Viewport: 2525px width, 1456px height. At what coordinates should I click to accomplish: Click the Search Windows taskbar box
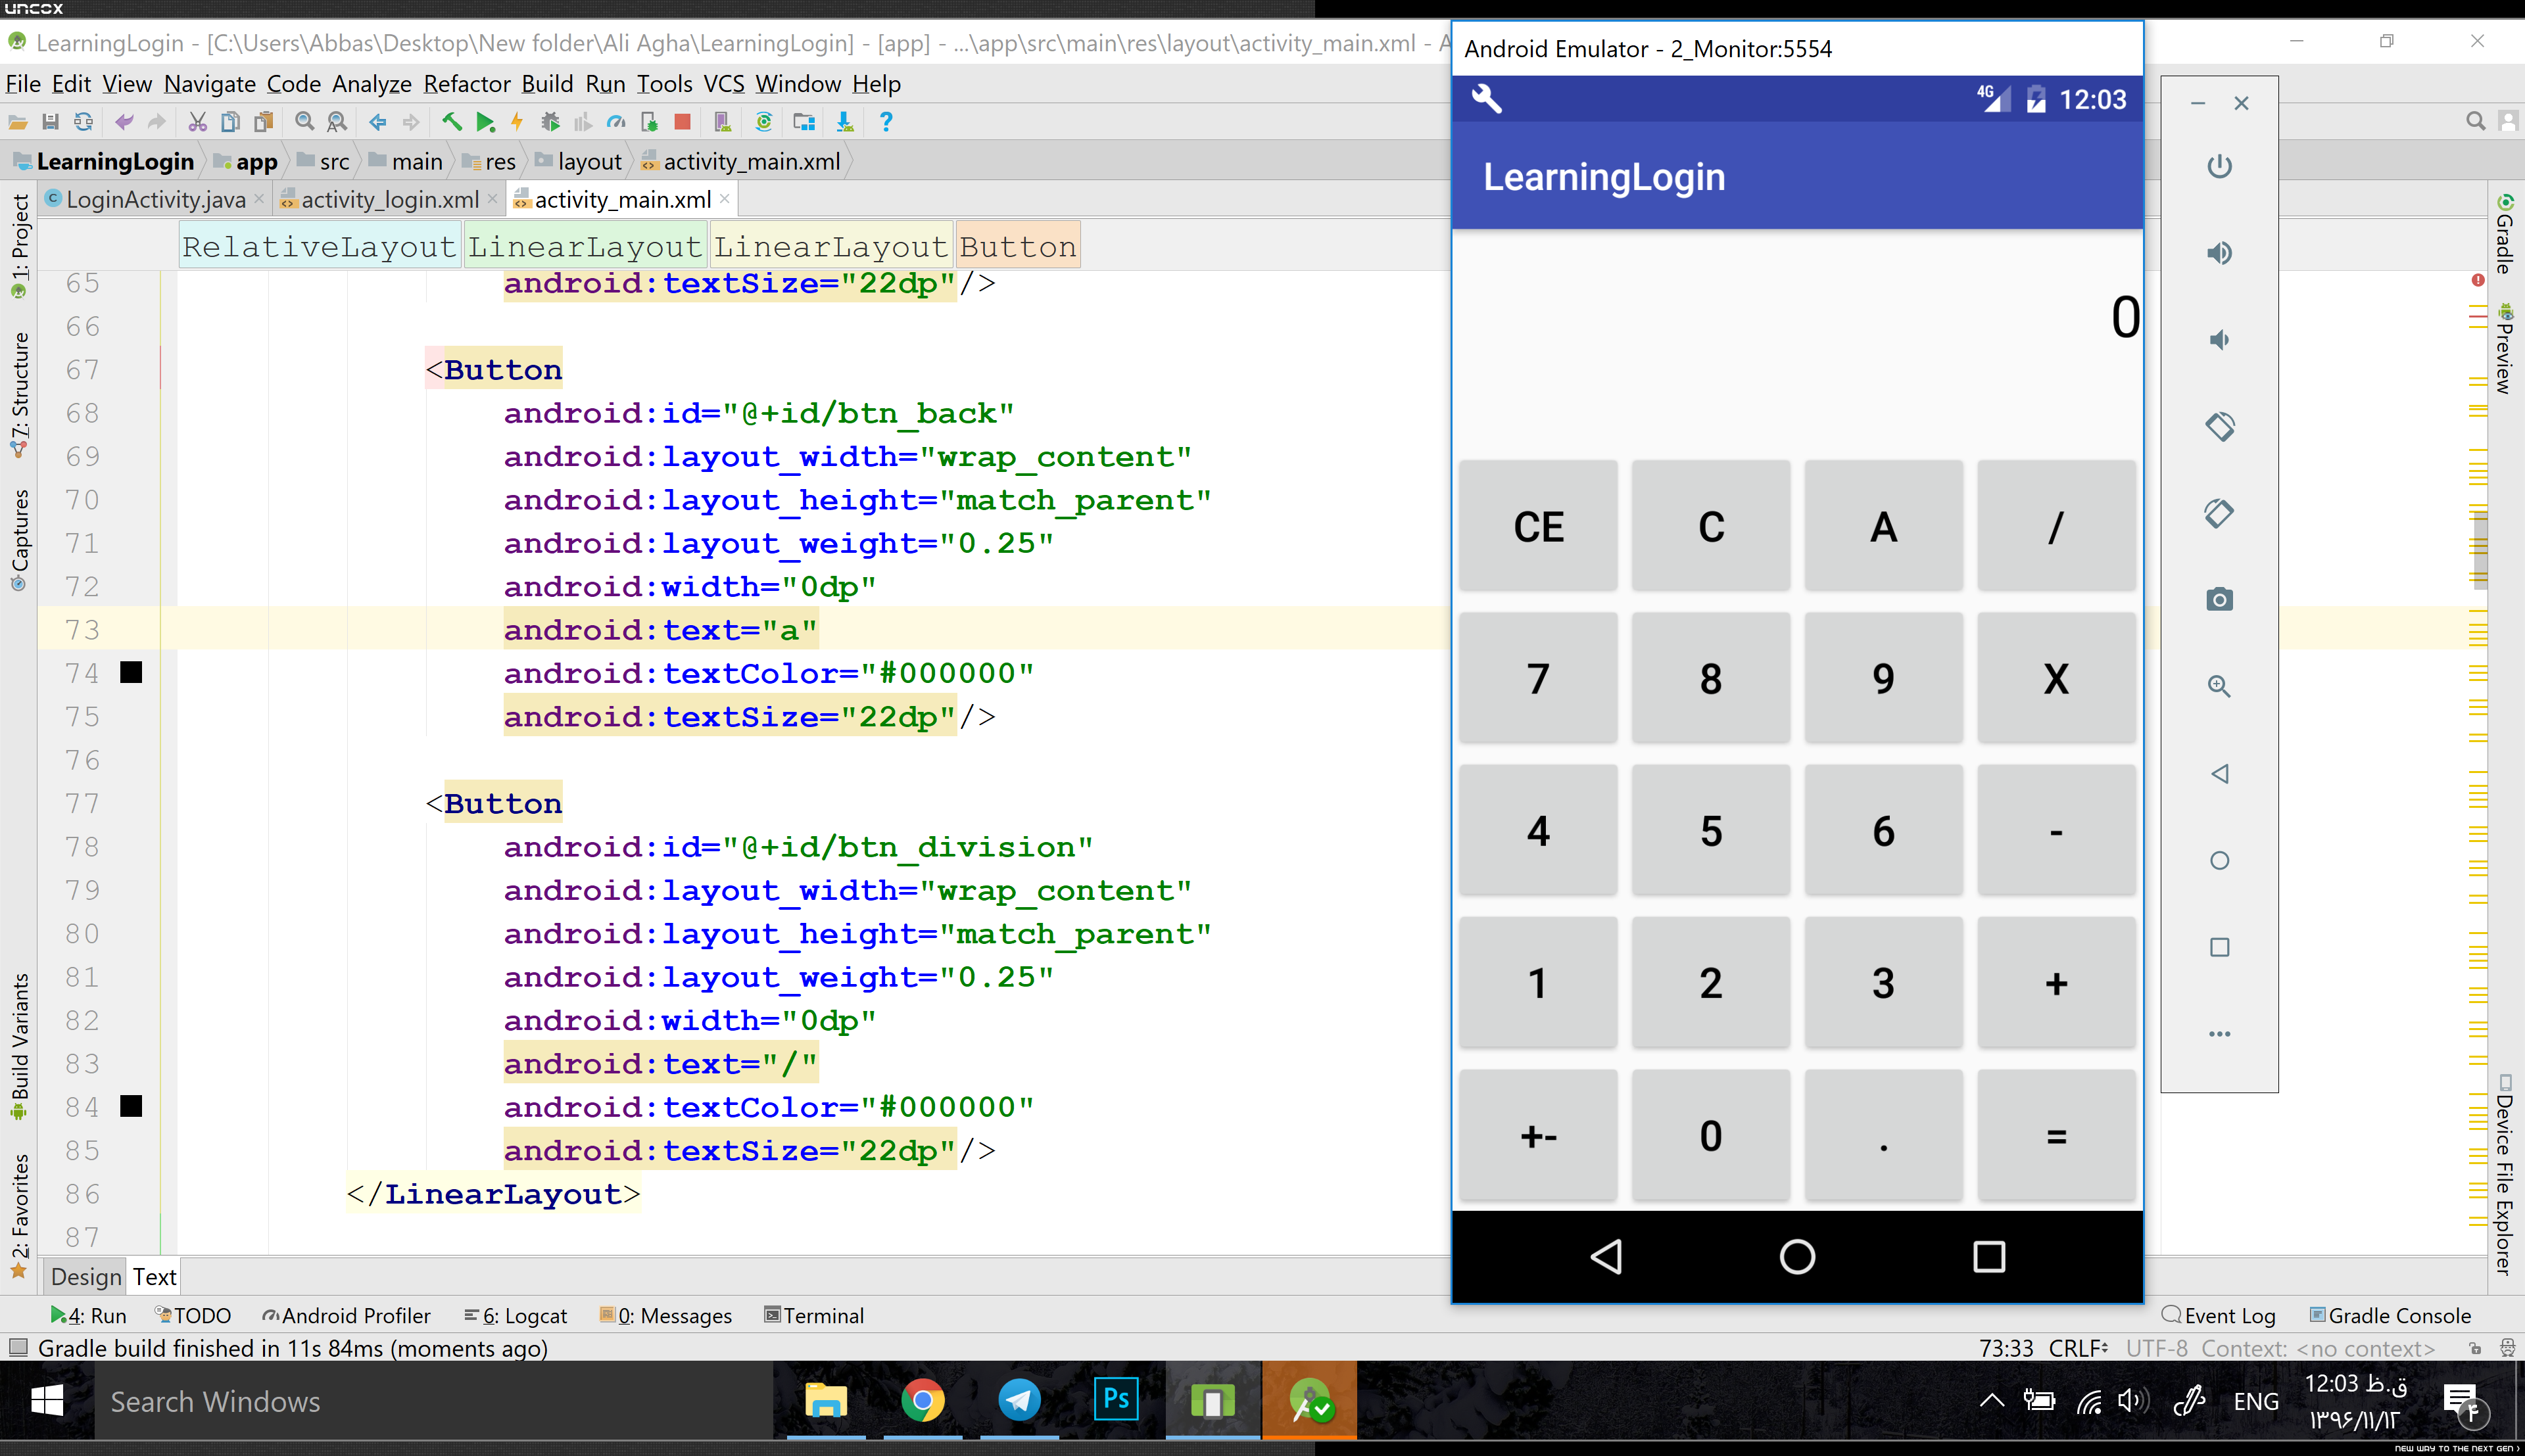click(x=433, y=1401)
